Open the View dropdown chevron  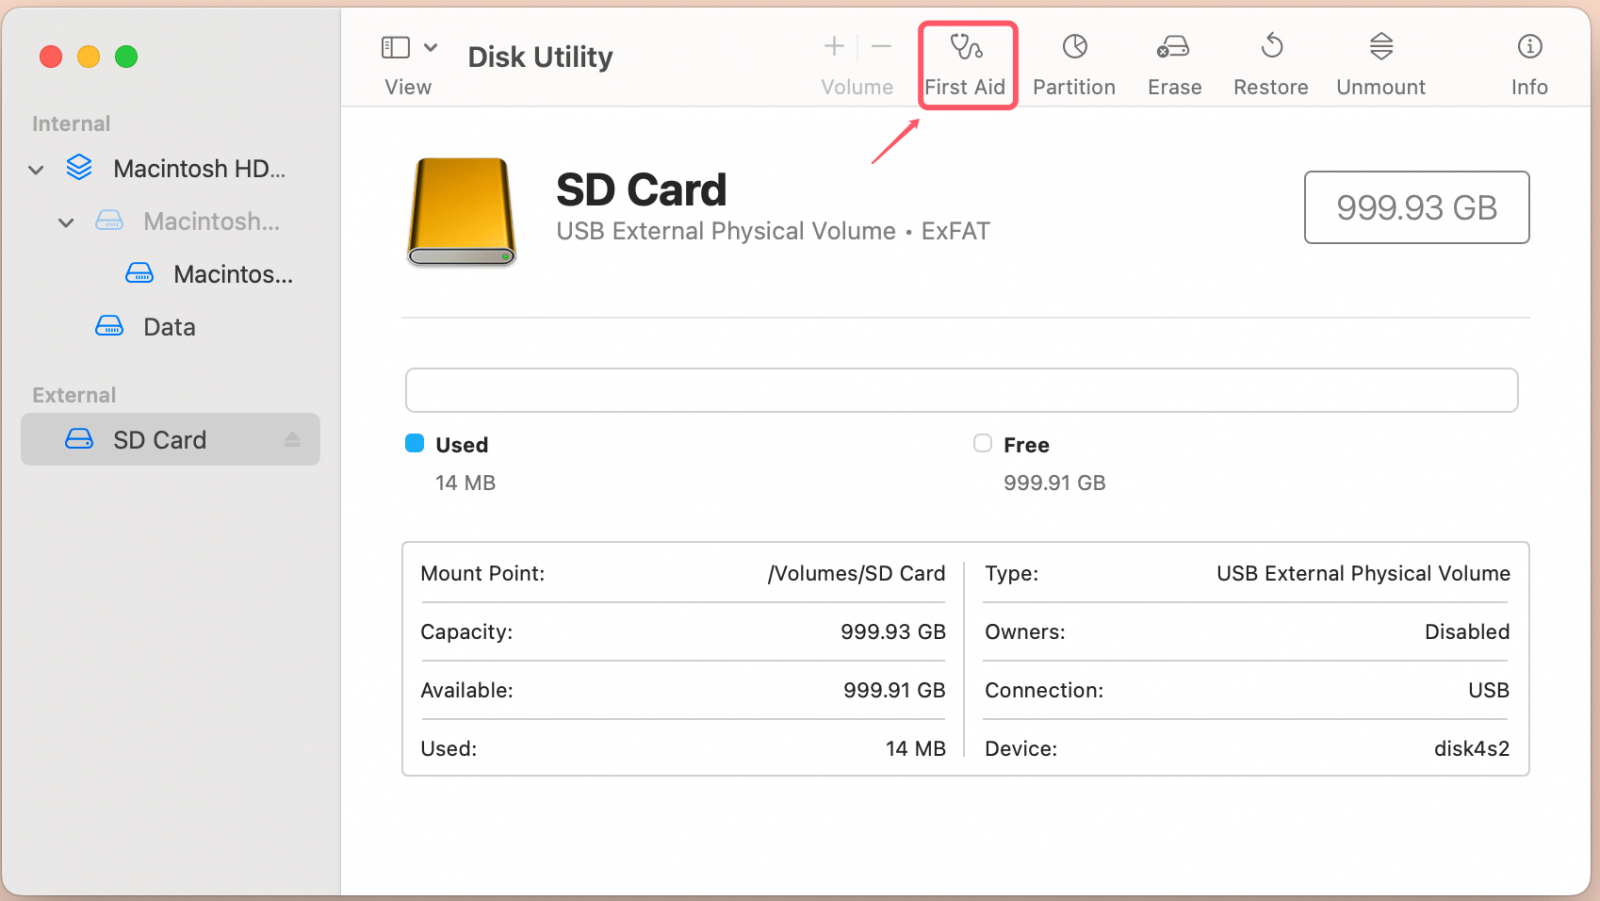pos(431,47)
